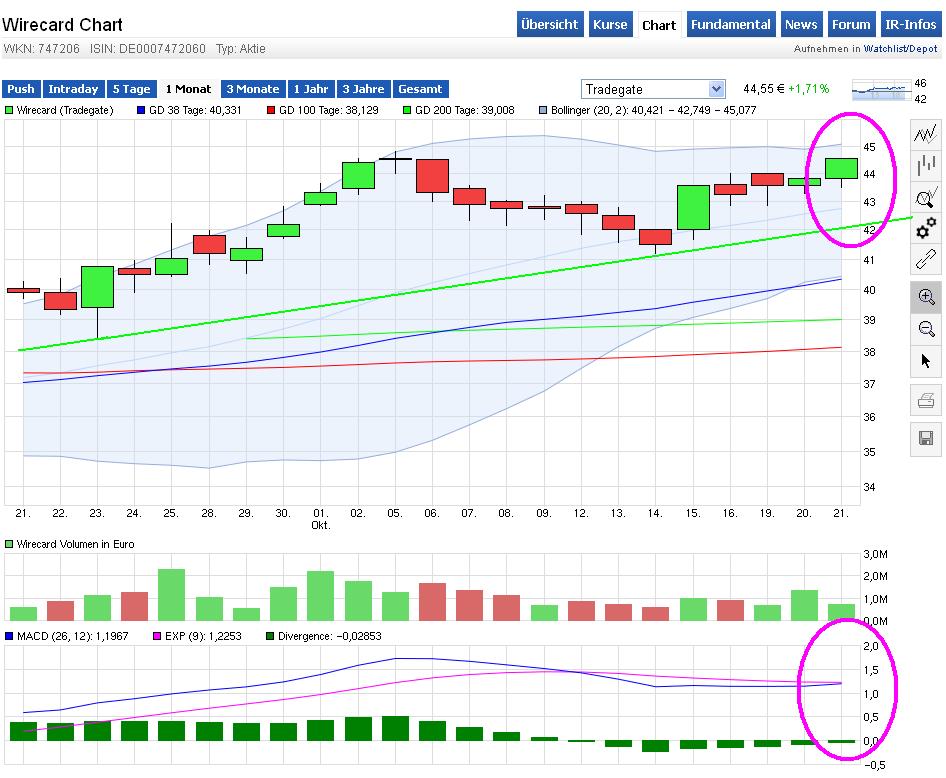
Task: Click the Divergence: −0,02853 label
Action: point(329,636)
